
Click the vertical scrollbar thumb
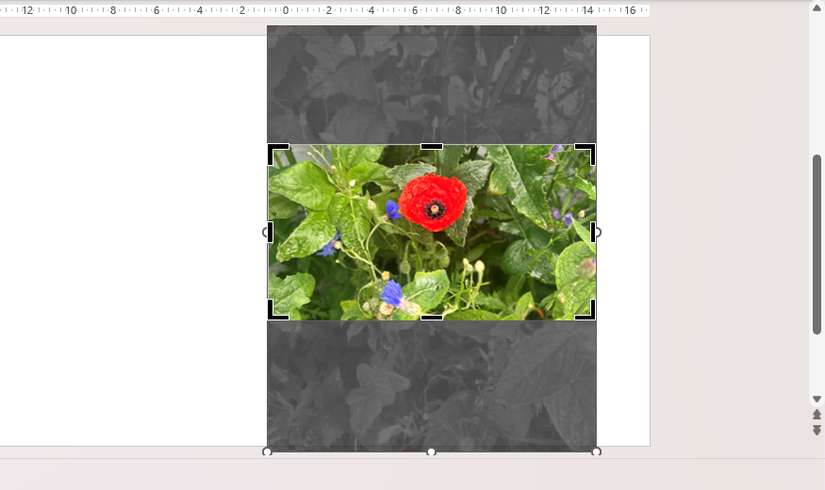[817, 244]
